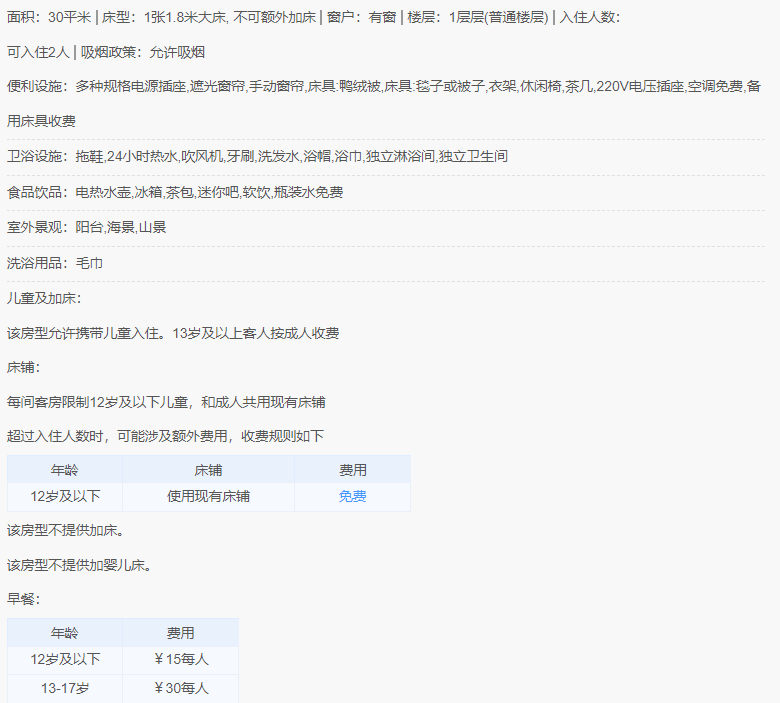
Task: Click the 床铺 section label
Action: click(23, 367)
